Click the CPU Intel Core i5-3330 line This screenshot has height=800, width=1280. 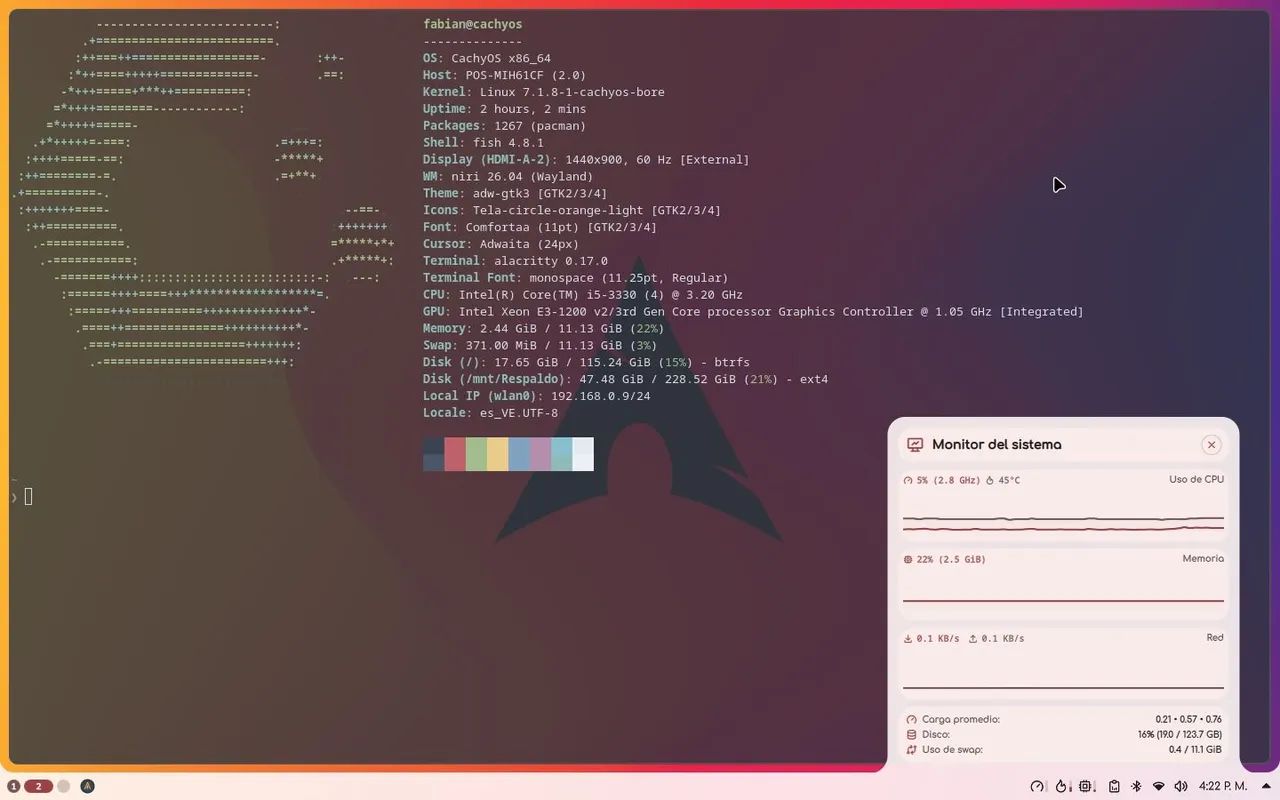click(583, 295)
